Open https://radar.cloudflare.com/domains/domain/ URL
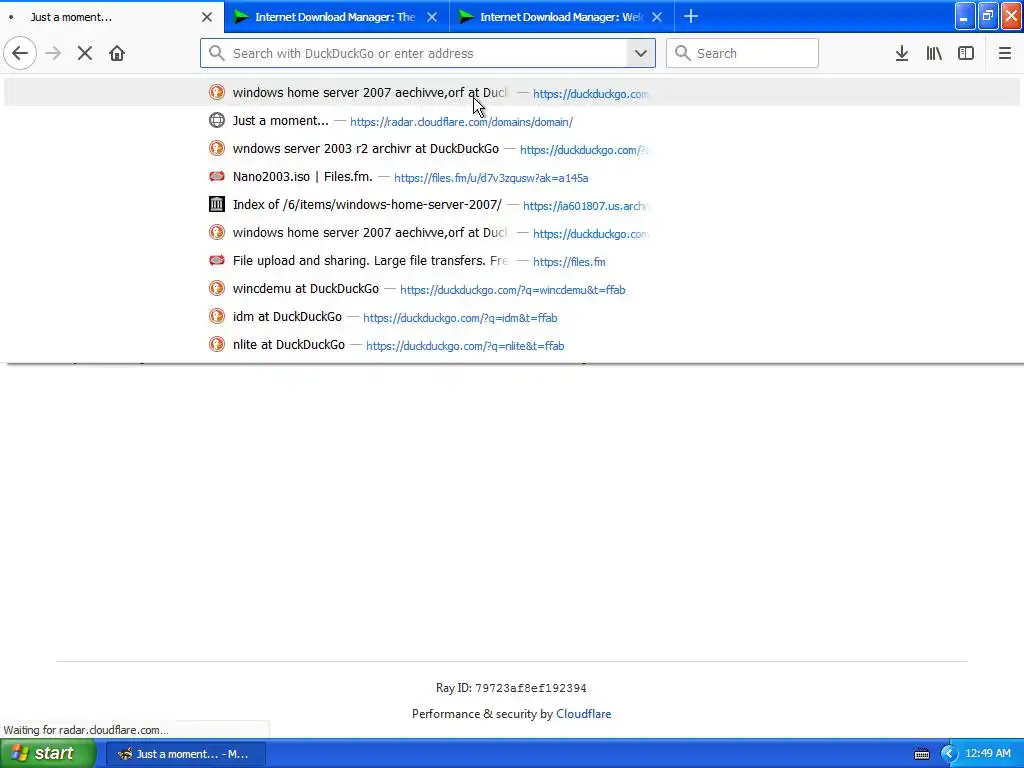The width and height of the screenshot is (1024, 768). pos(461,122)
